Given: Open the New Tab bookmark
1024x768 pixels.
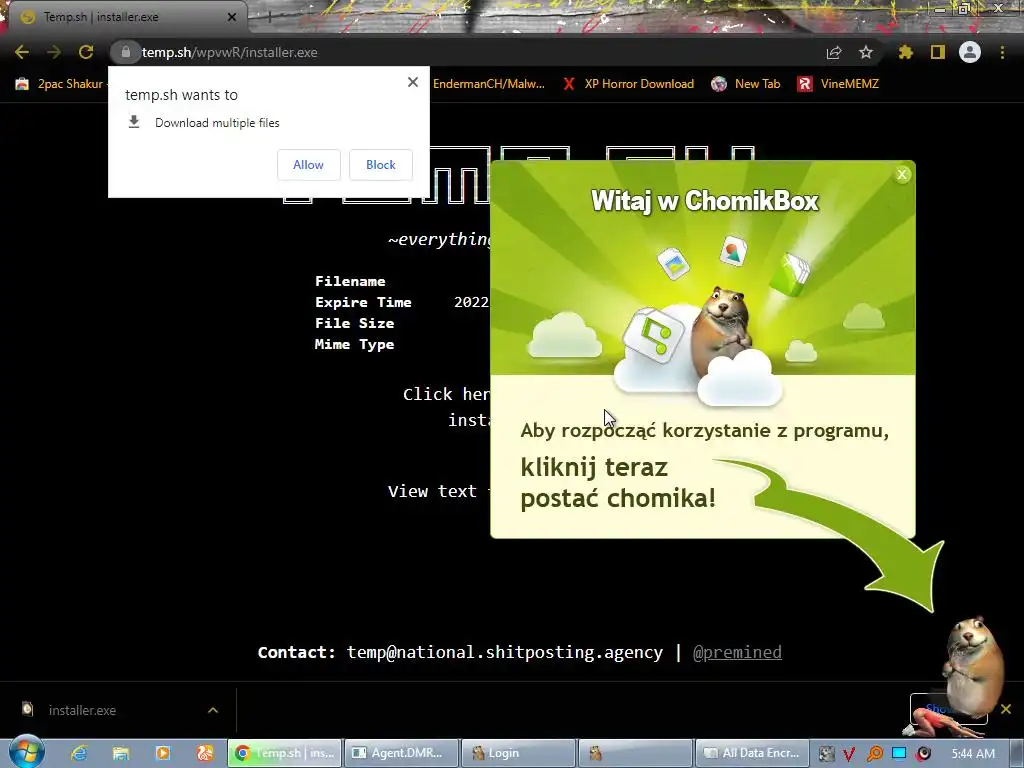Looking at the screenshot, I should [x=746, y=84].
